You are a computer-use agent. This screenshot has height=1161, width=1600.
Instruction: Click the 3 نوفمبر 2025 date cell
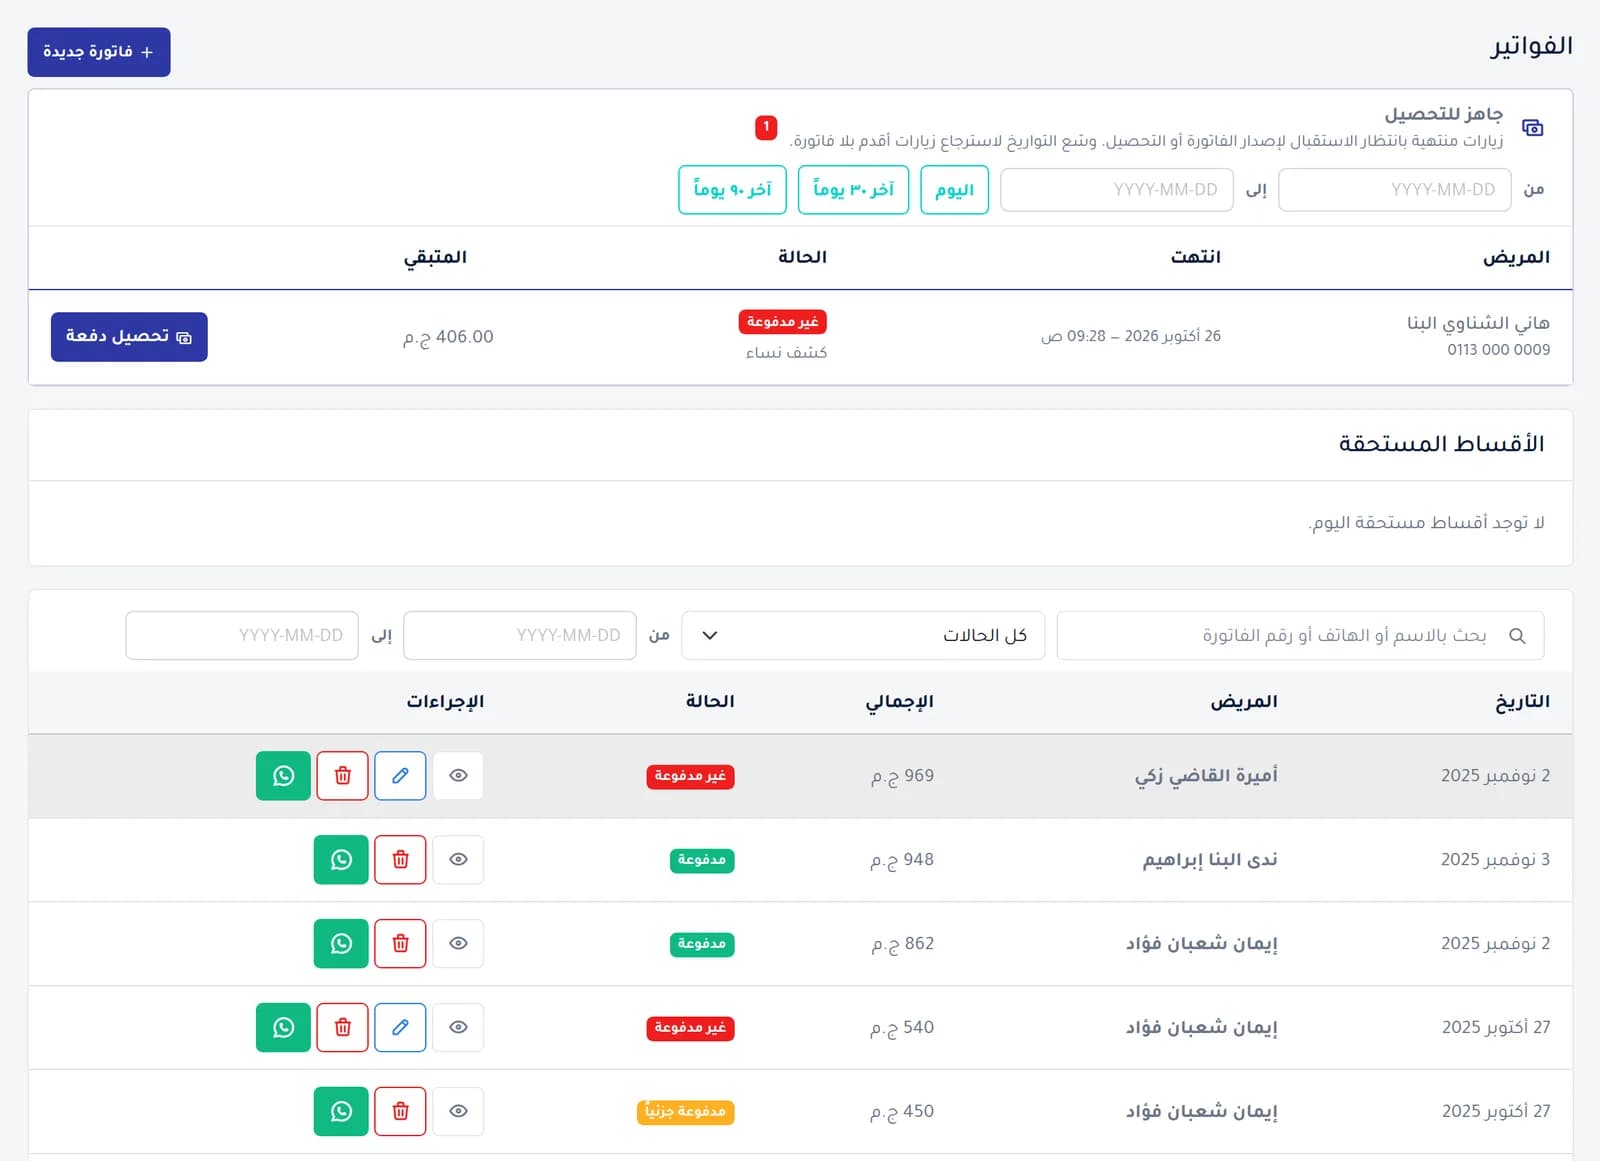(1495, 860)
